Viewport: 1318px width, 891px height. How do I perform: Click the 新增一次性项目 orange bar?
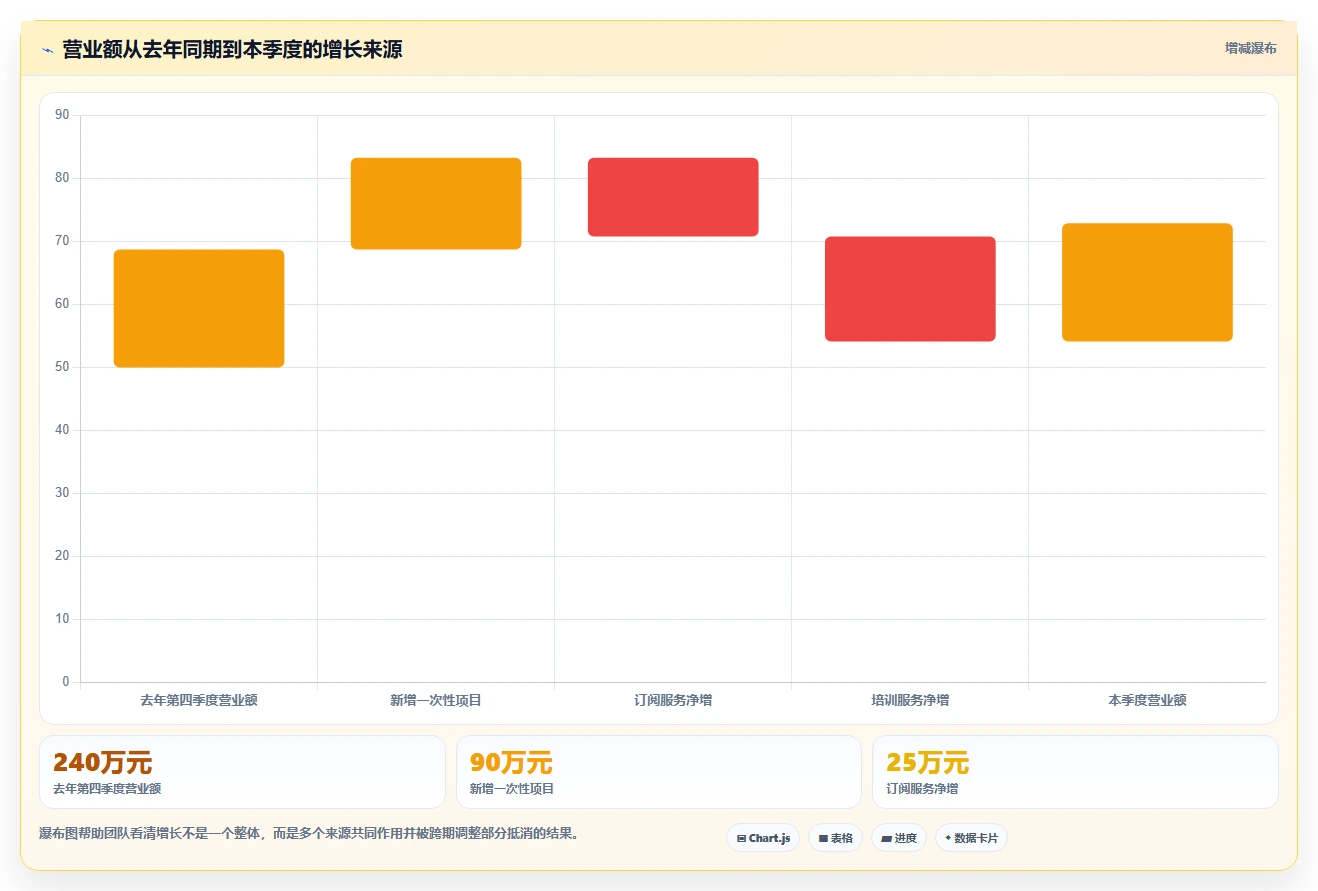pyautogui.click(x=436, y=203)
